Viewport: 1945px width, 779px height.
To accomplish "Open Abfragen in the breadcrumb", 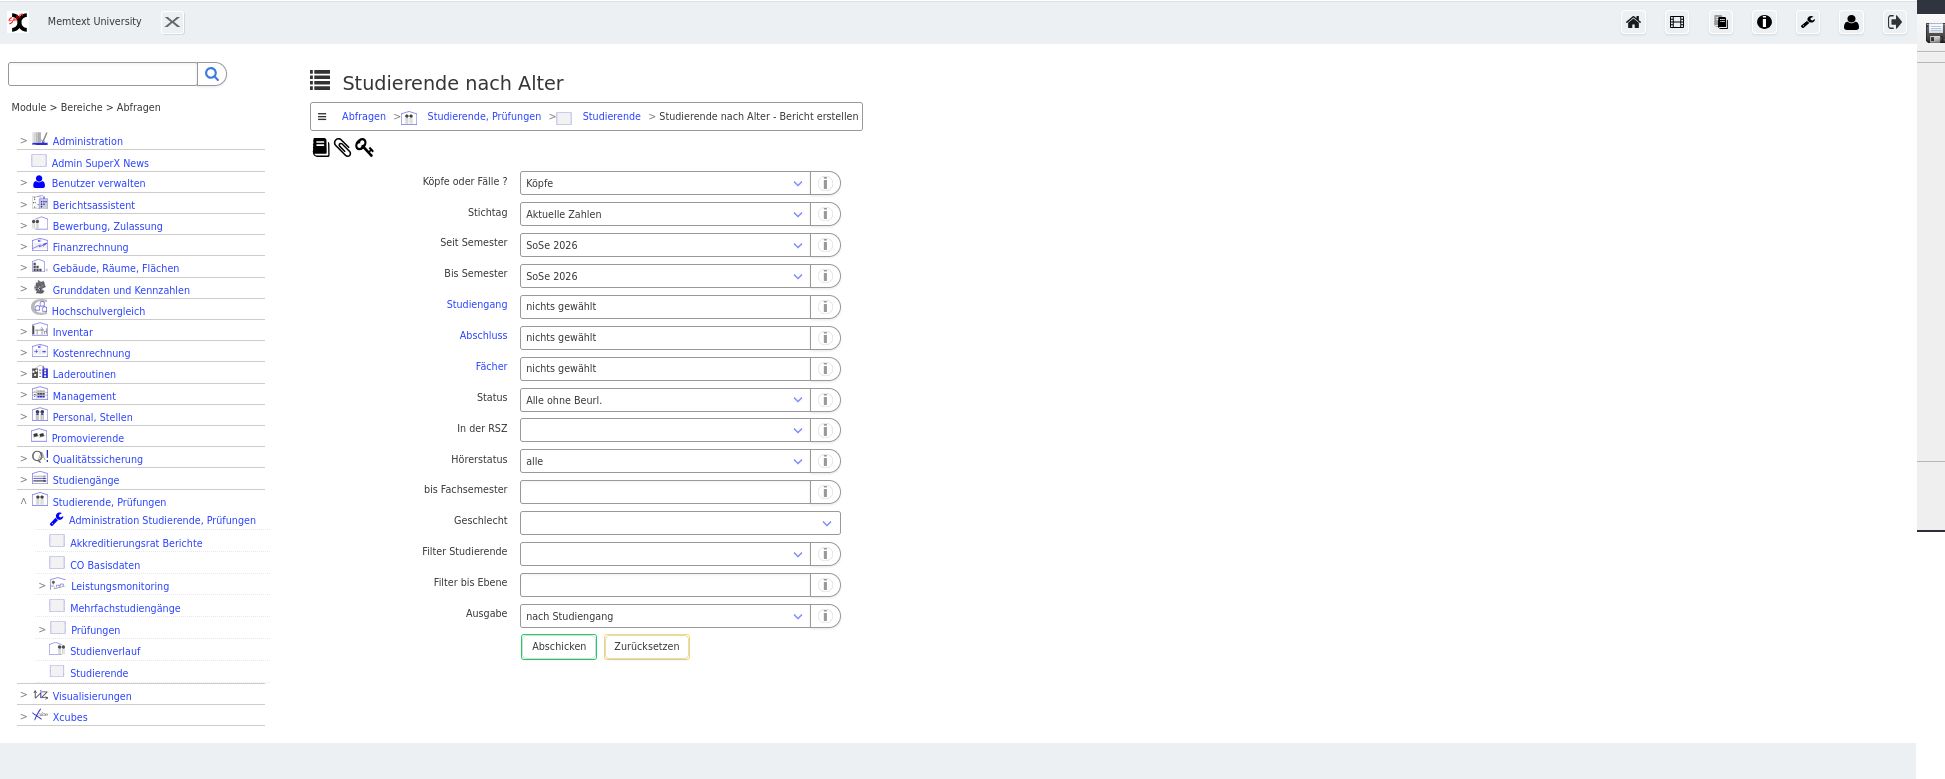I will click(x=363, y=117).
